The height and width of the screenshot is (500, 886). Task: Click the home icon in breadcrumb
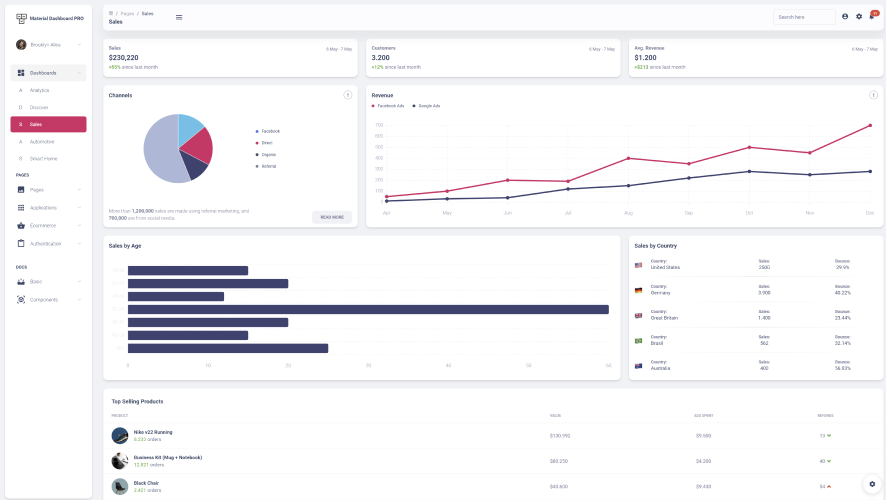coord(111,13)
